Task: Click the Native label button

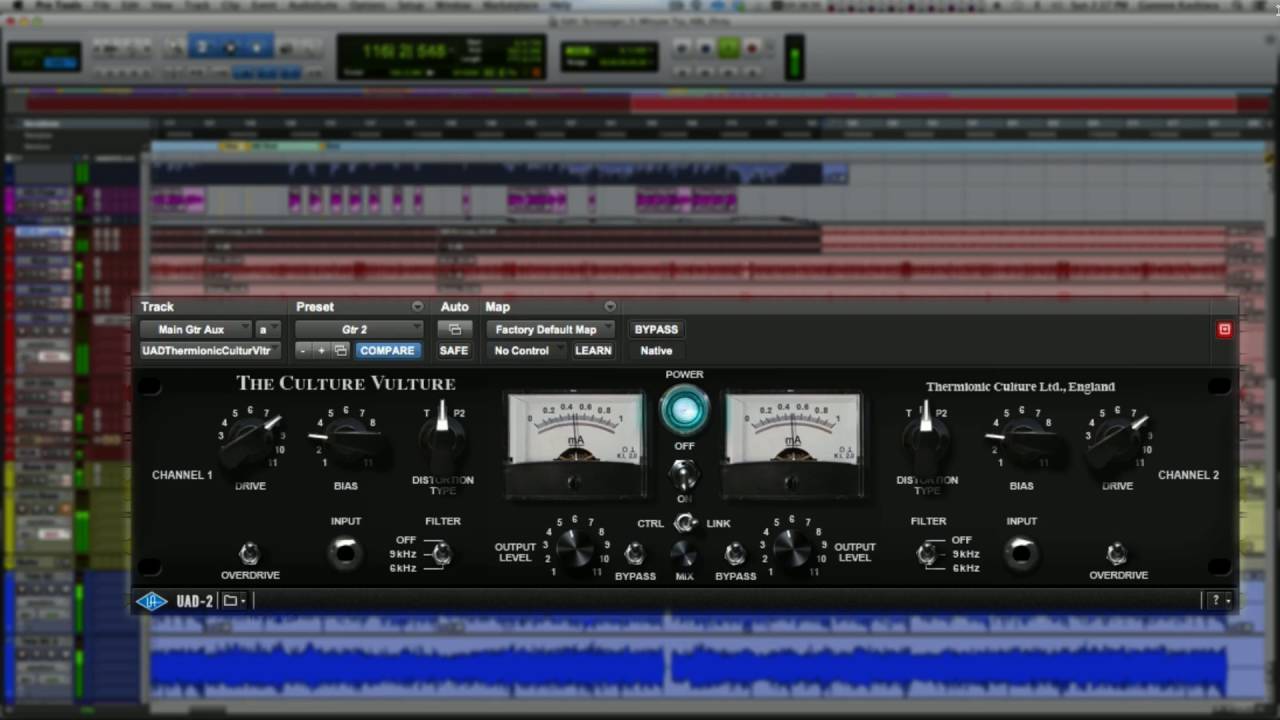Action: coord(656,351)
